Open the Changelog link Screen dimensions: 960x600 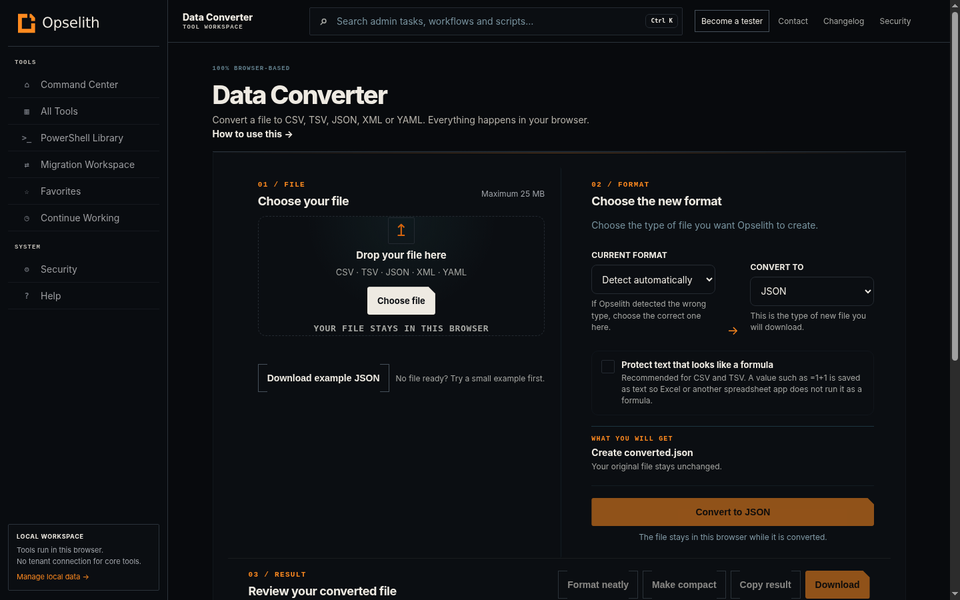pos(843,21)
